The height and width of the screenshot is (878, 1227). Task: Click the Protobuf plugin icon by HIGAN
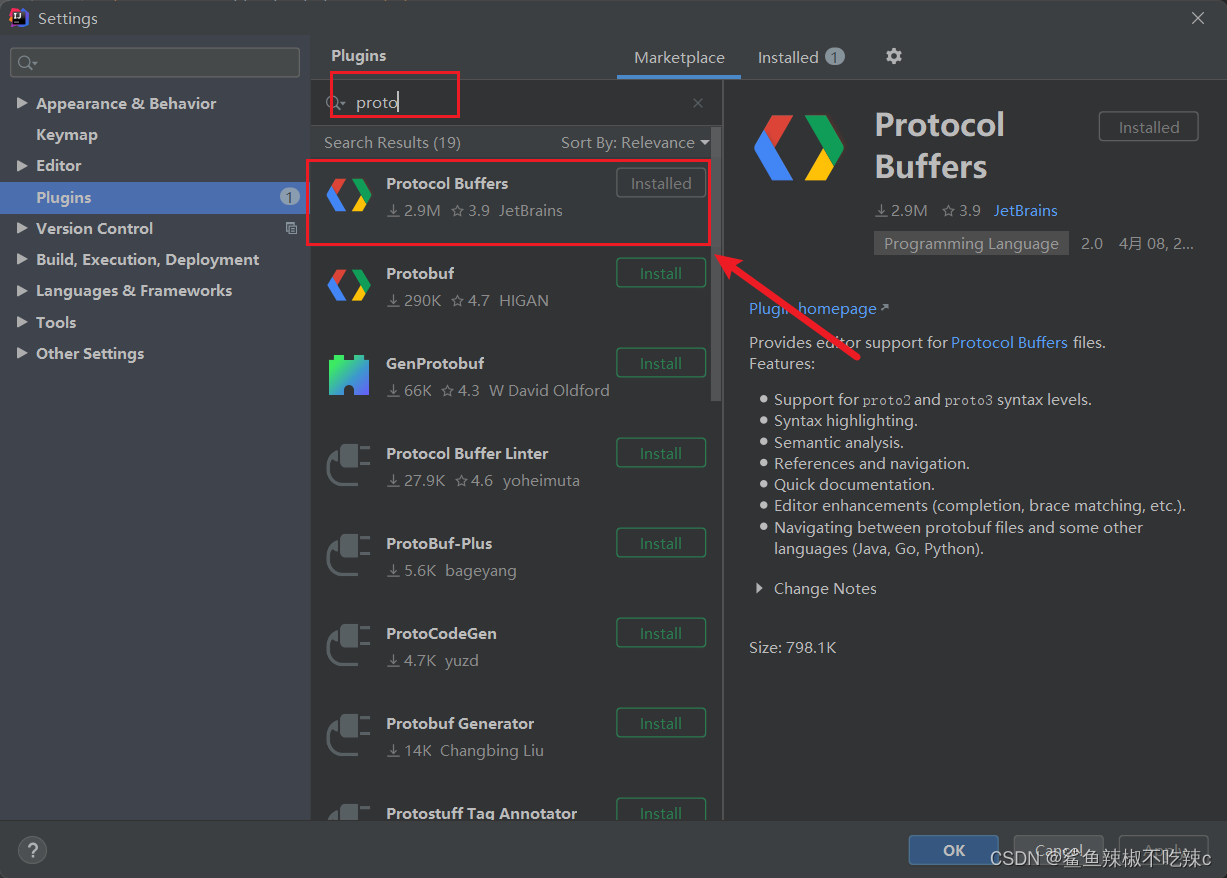pos(348,285)
